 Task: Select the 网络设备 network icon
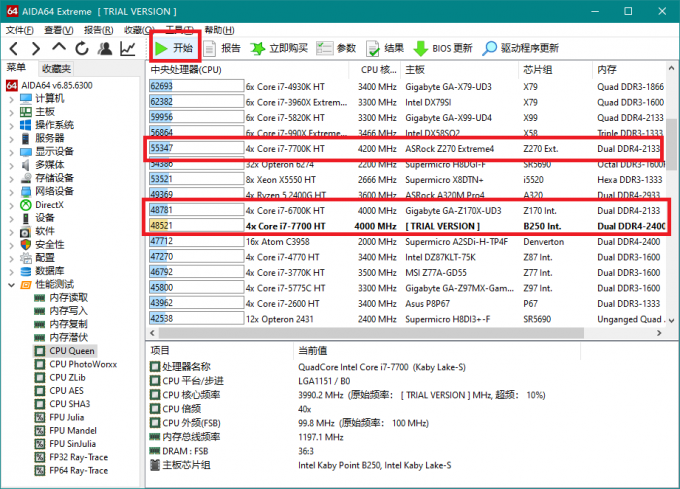[26, 191]
